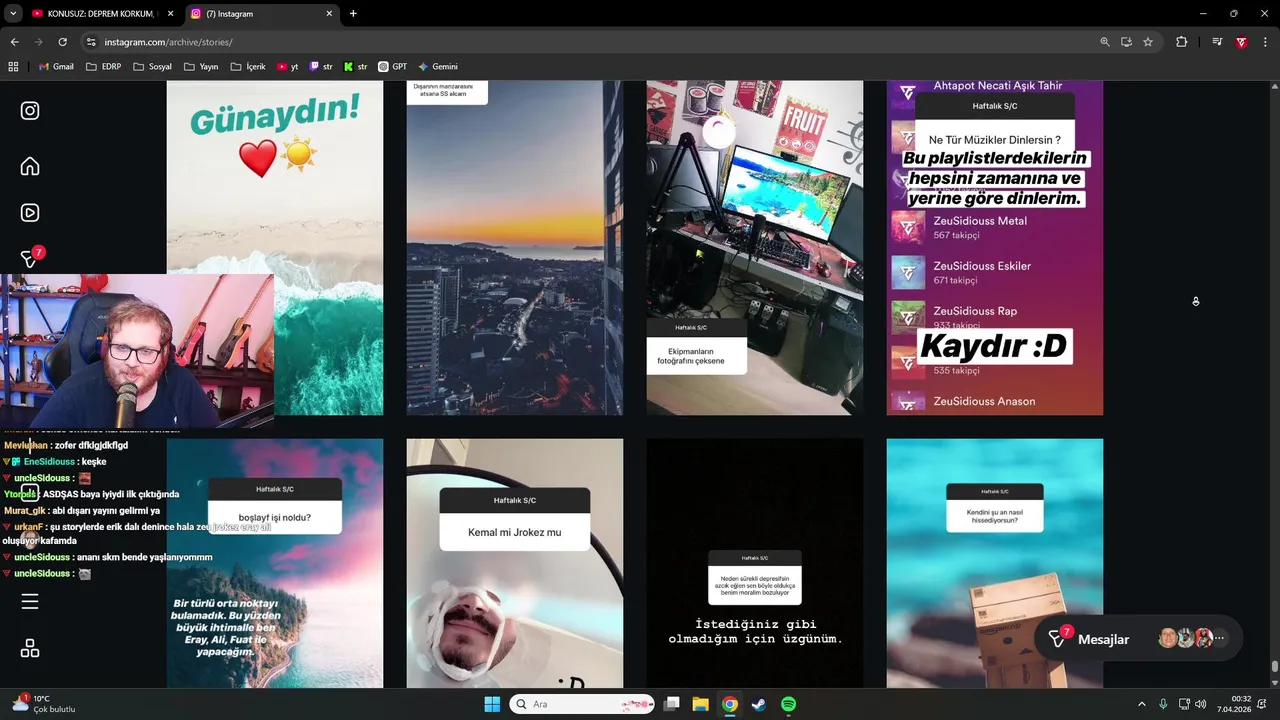Image resolution: width=1280 pixels, height=720 pixels.
Task: Click the forward navigation arrow
Action: pos(38,42)
